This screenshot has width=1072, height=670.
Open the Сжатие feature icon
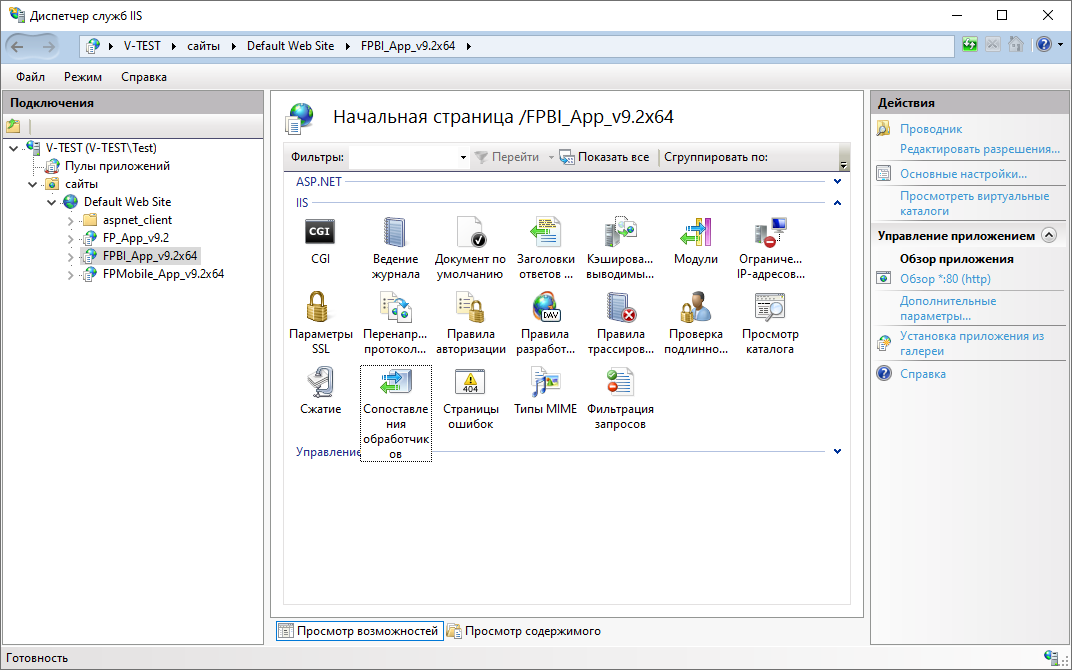320,381
